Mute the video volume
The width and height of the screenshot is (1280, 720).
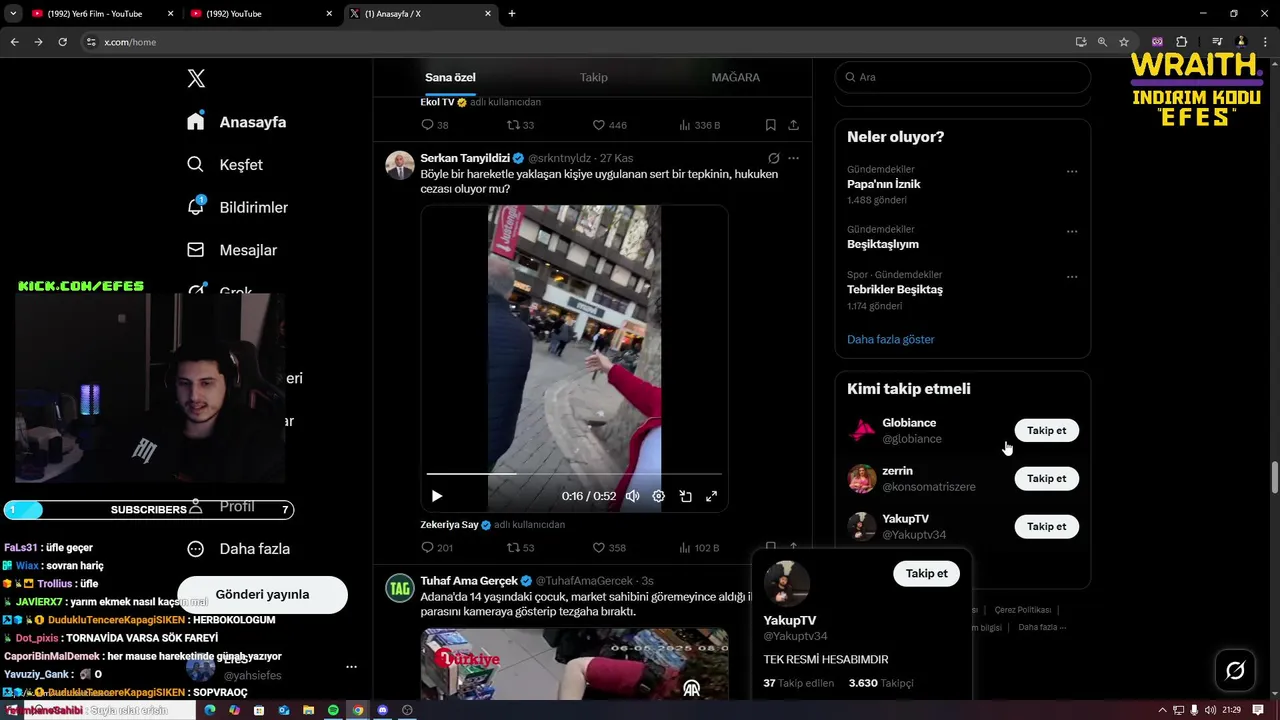tap(632, 496)
